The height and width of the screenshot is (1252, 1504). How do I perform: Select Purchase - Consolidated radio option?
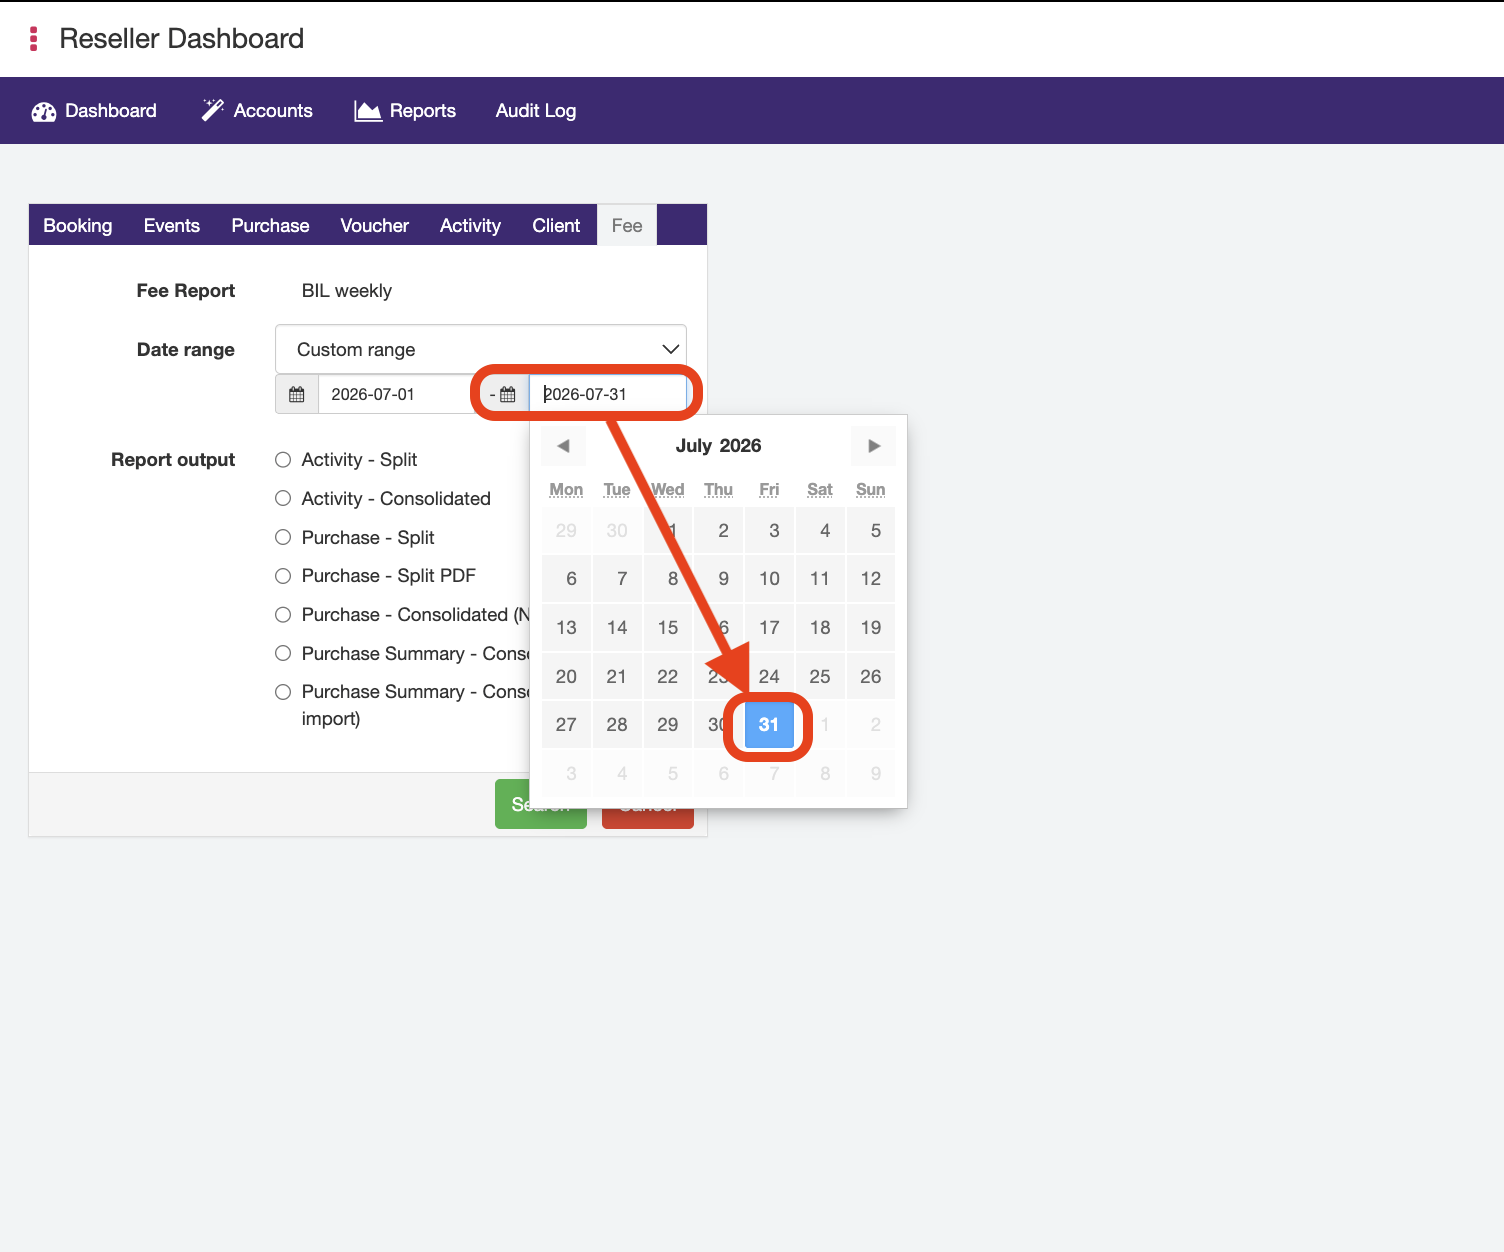[x=283, y=614]
